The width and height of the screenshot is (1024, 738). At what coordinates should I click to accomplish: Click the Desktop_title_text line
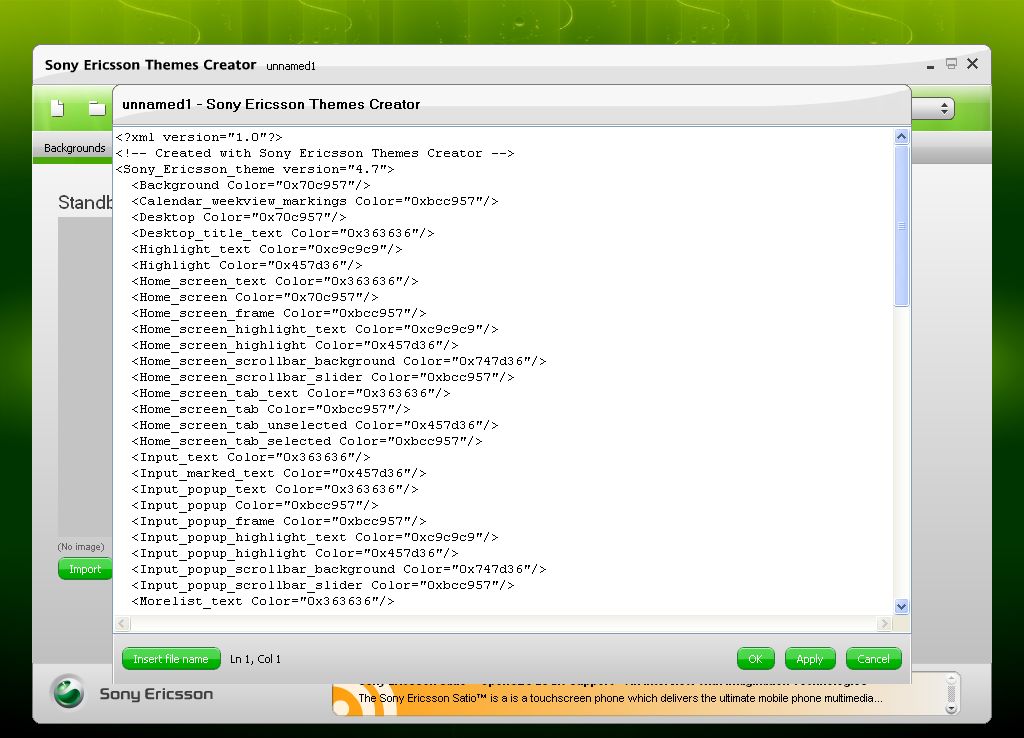283,233
